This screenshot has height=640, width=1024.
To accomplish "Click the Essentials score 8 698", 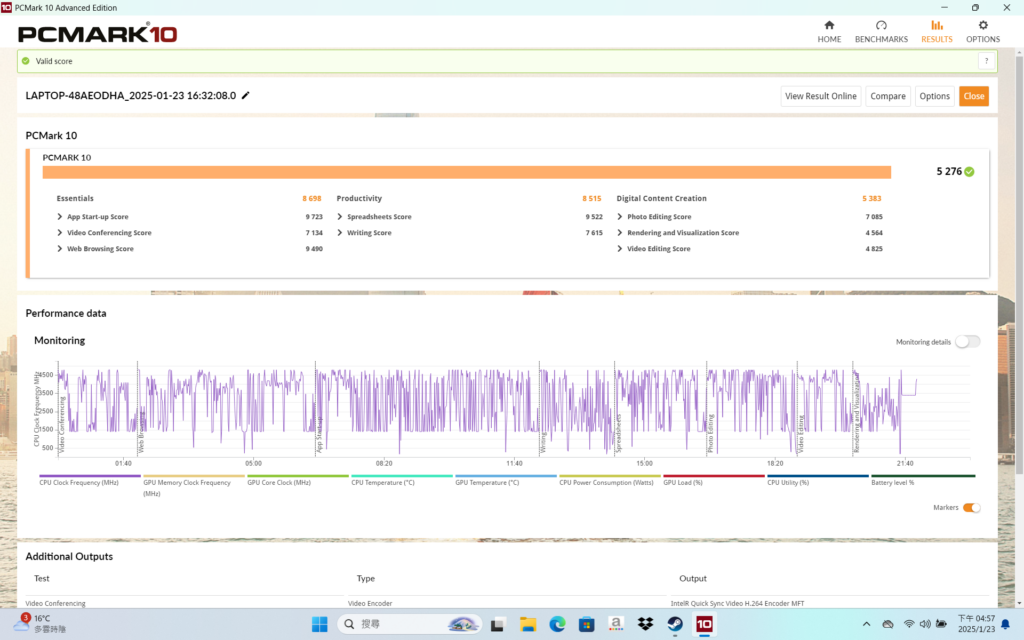I will 312,199.
